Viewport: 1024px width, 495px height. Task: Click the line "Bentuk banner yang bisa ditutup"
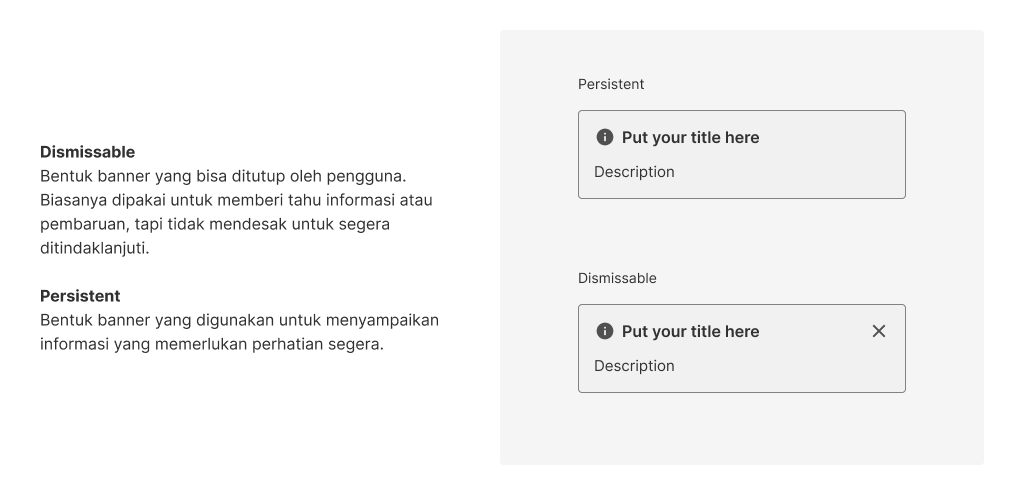pyautogui.click(x=223, y=176)
